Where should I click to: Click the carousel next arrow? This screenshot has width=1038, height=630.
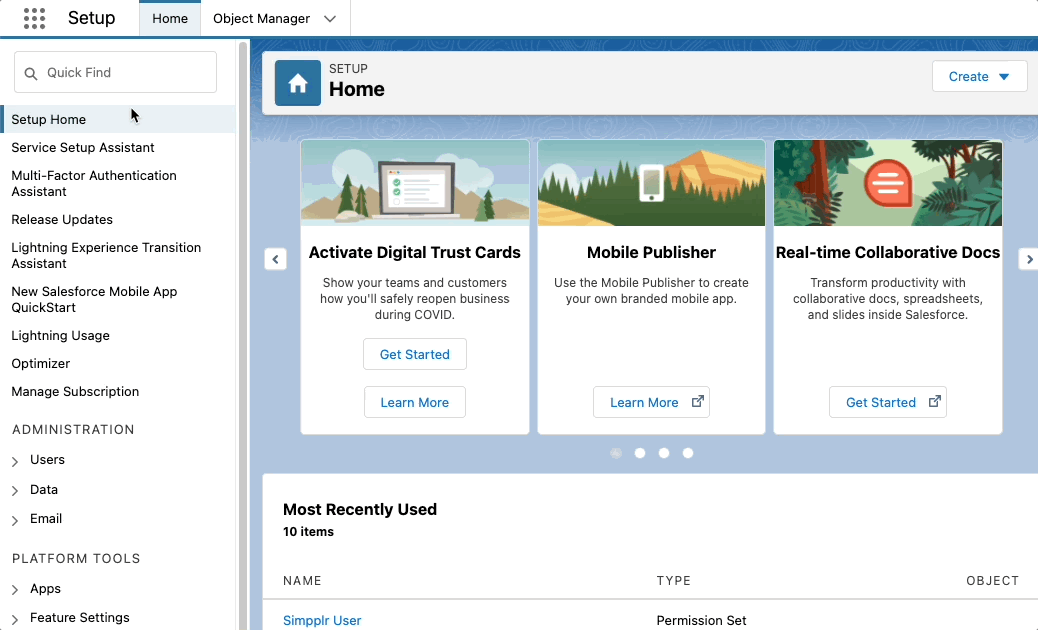pyautogui.click(x=1029, y=259)
